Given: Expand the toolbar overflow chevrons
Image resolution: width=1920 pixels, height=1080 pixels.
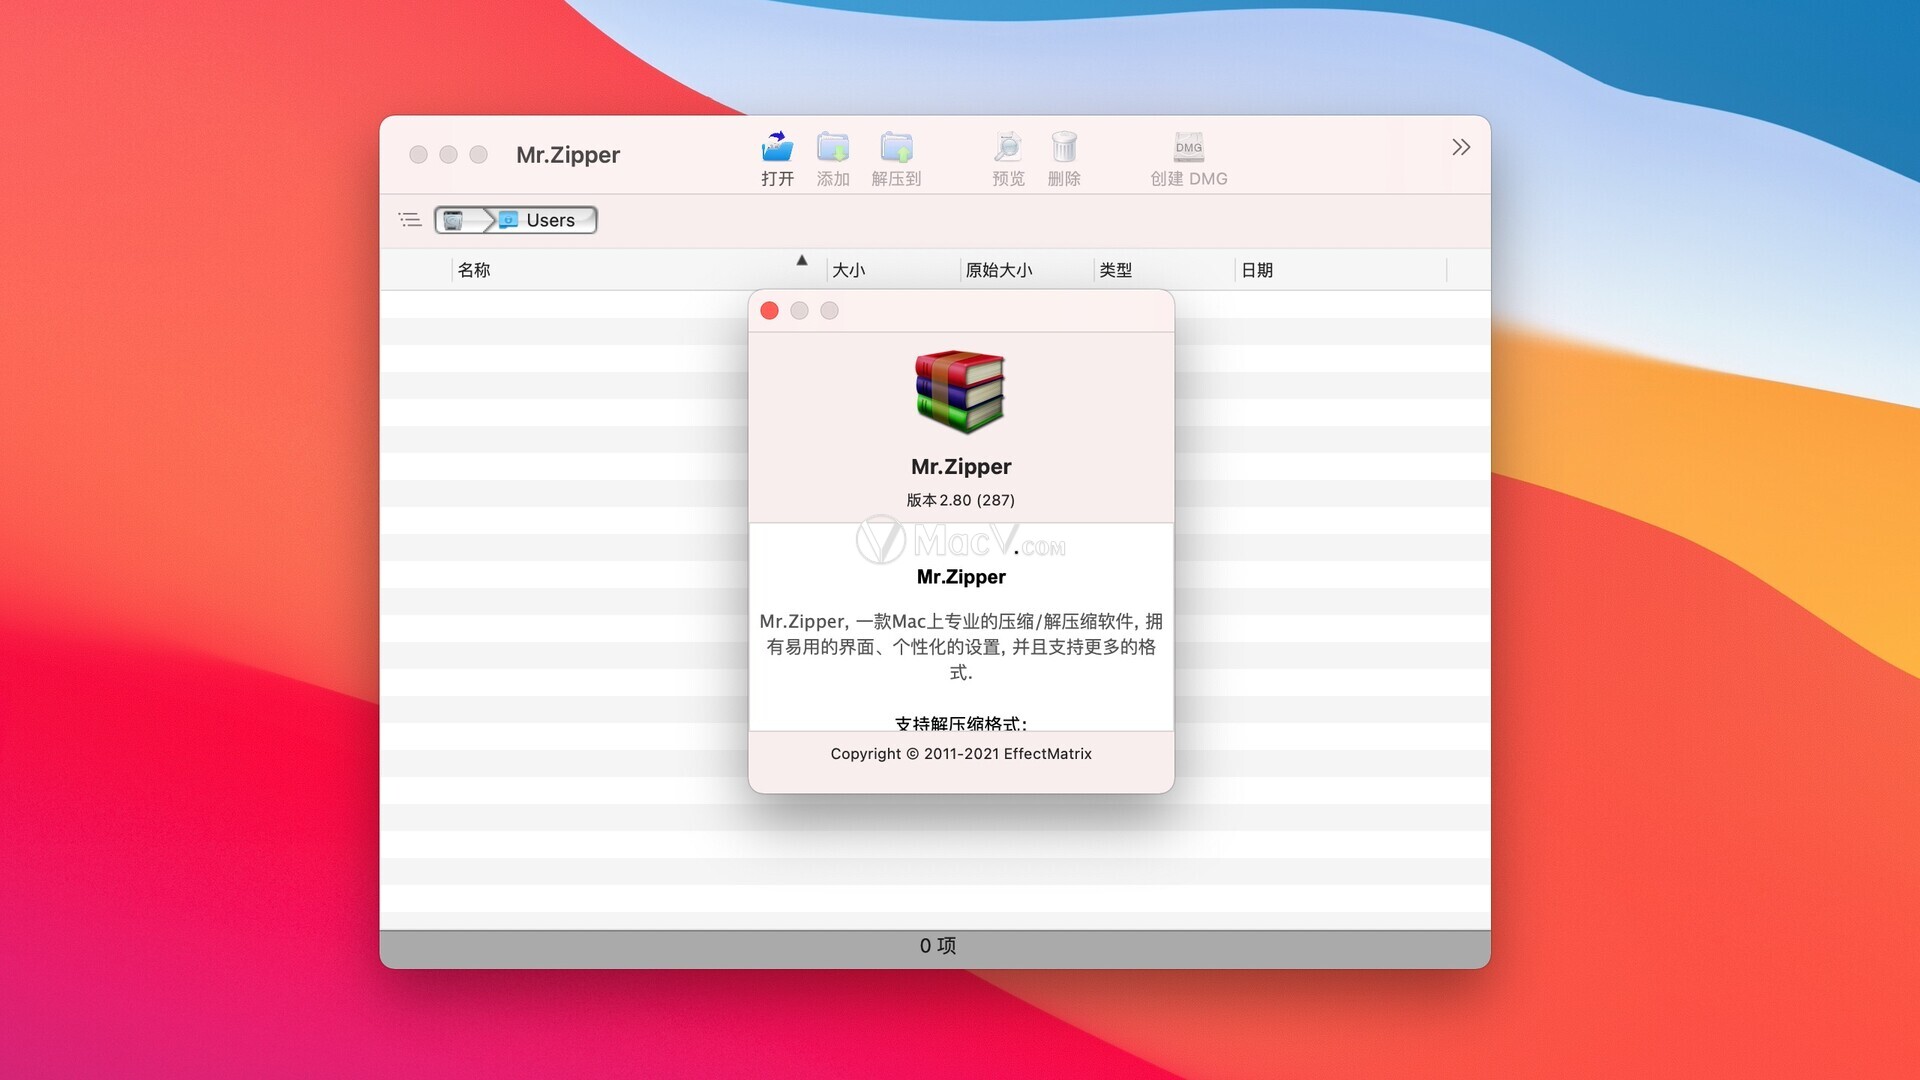Looking at the screenshot, I should (x=1461, y=148).
